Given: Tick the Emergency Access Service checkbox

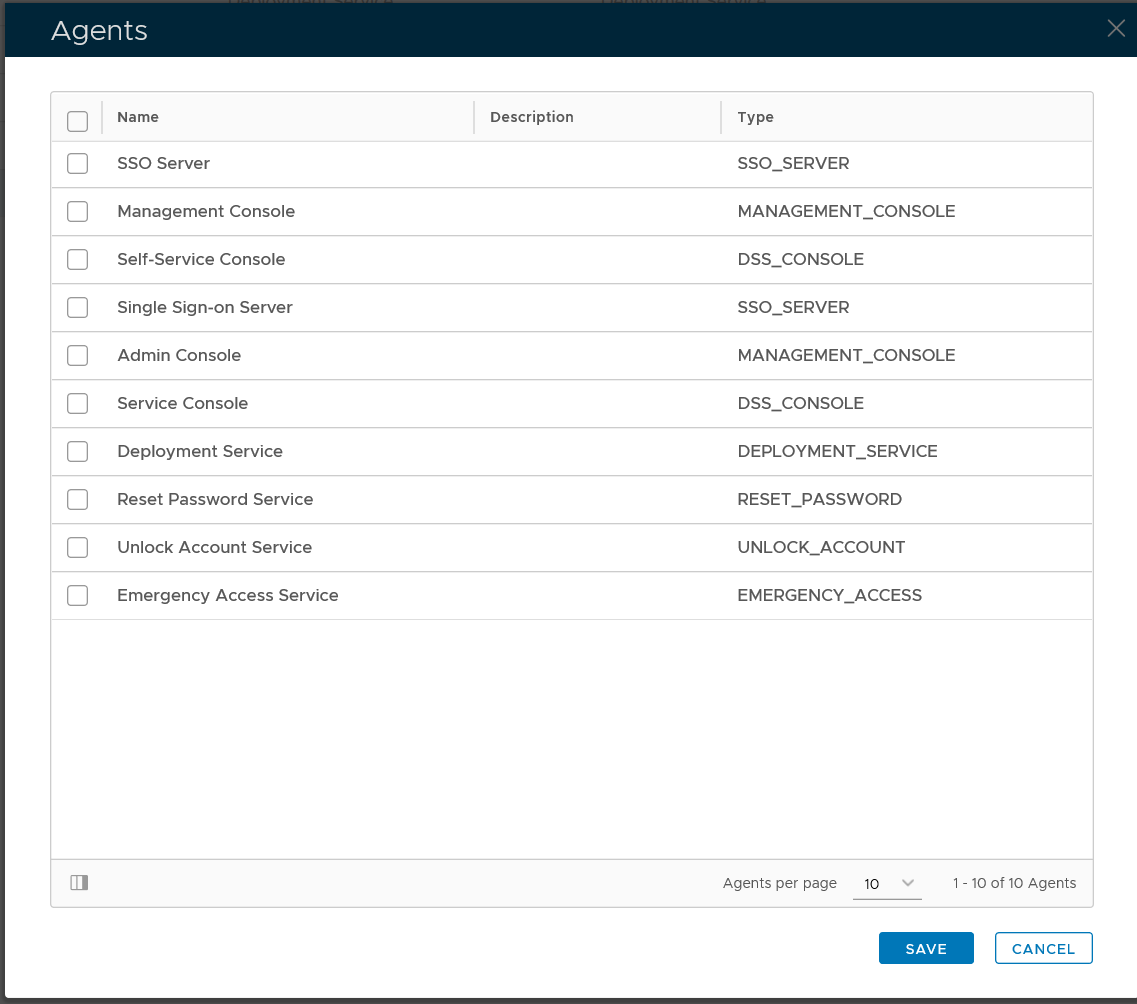Looking at the screenshot, I should [78, 596].
